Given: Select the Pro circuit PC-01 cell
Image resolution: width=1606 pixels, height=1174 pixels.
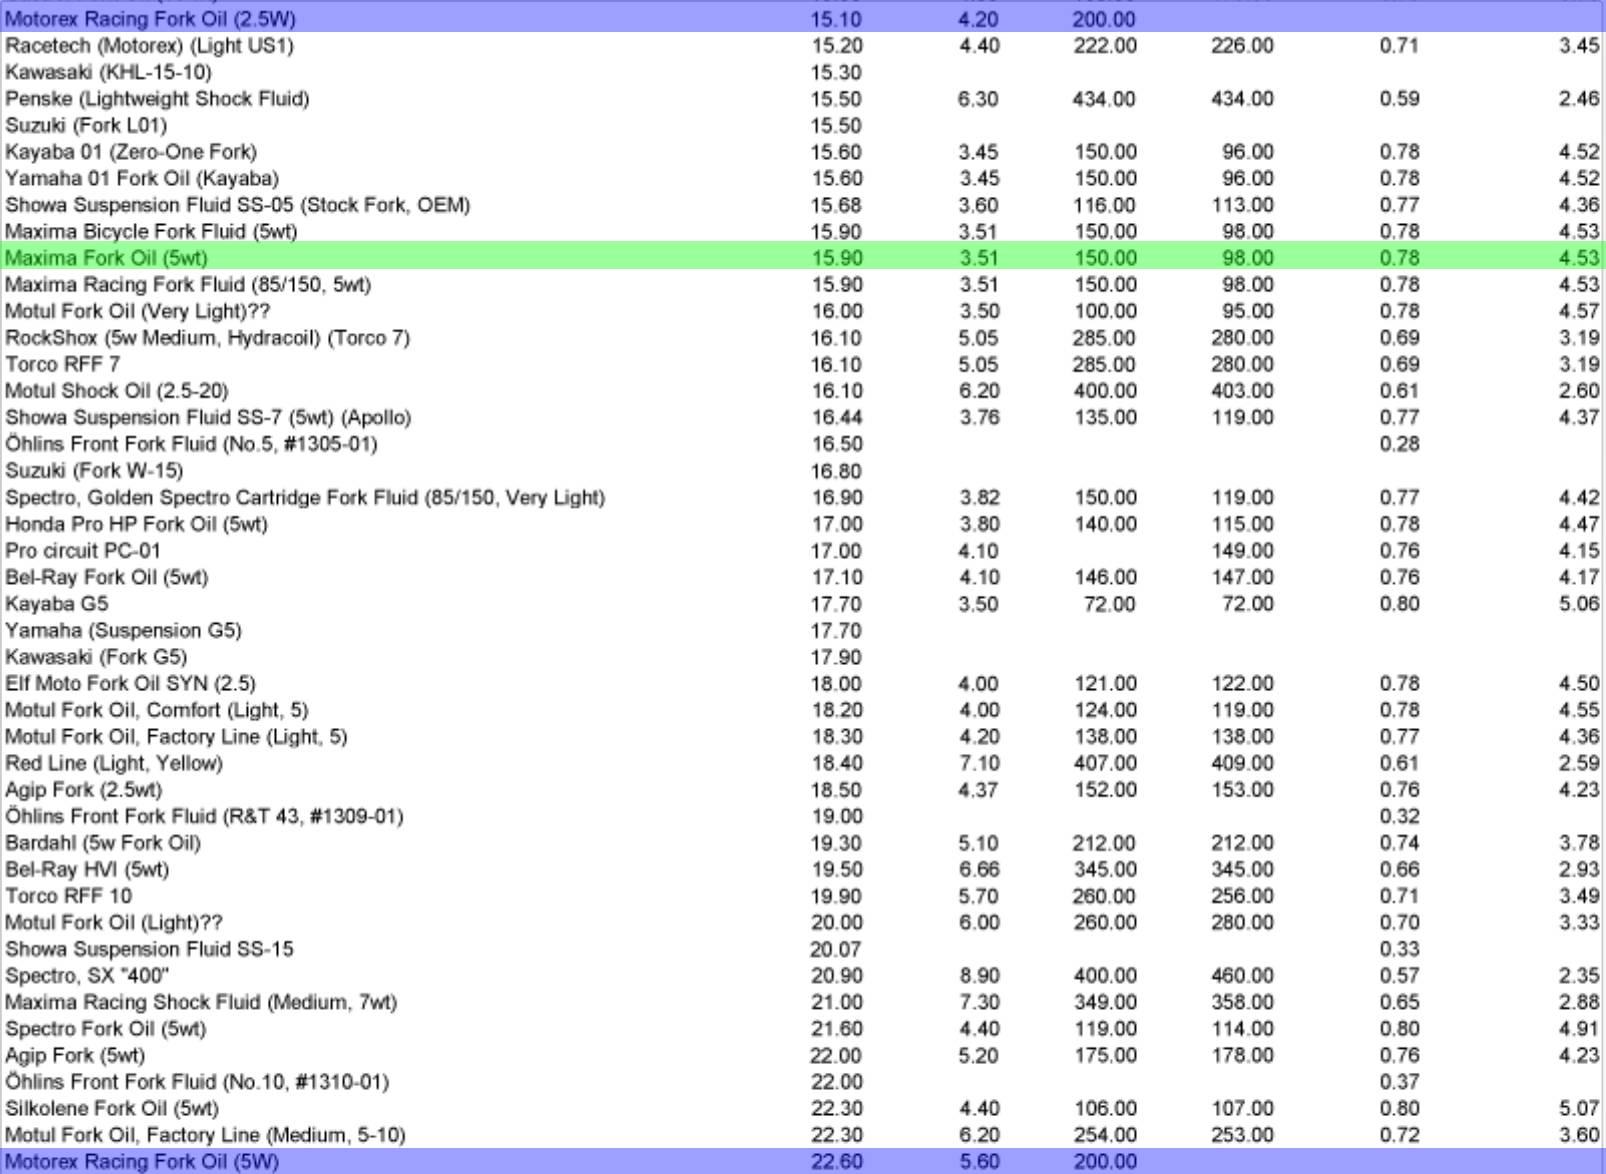Looking at the screenshot, I should (x=83, y=550).
